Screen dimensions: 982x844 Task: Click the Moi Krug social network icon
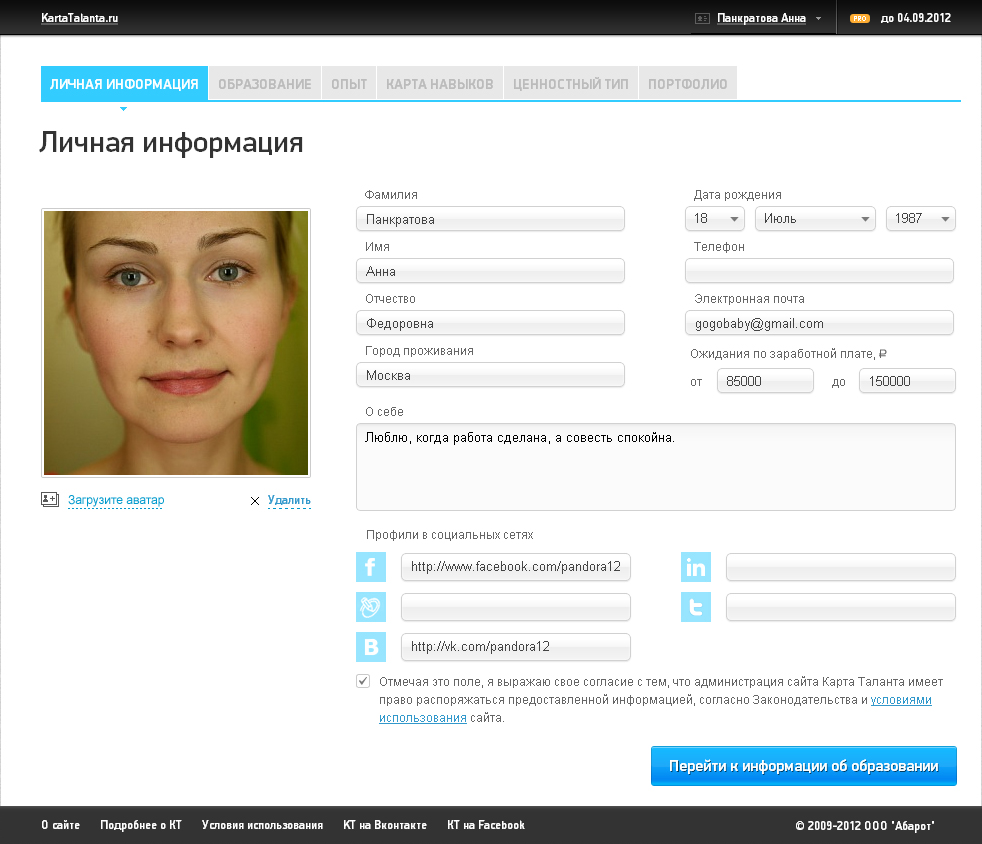[371, 607]
